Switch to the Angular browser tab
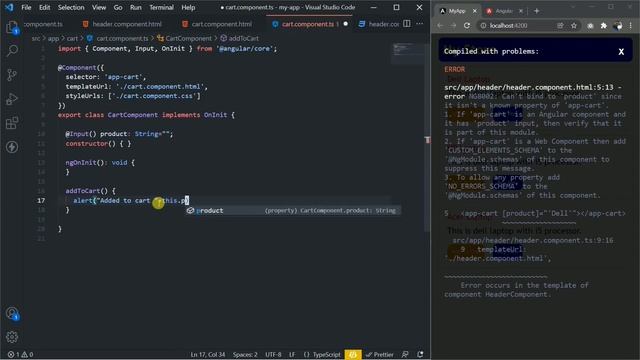640x360 pixels. pyautogui.click(x=504, y=11)
